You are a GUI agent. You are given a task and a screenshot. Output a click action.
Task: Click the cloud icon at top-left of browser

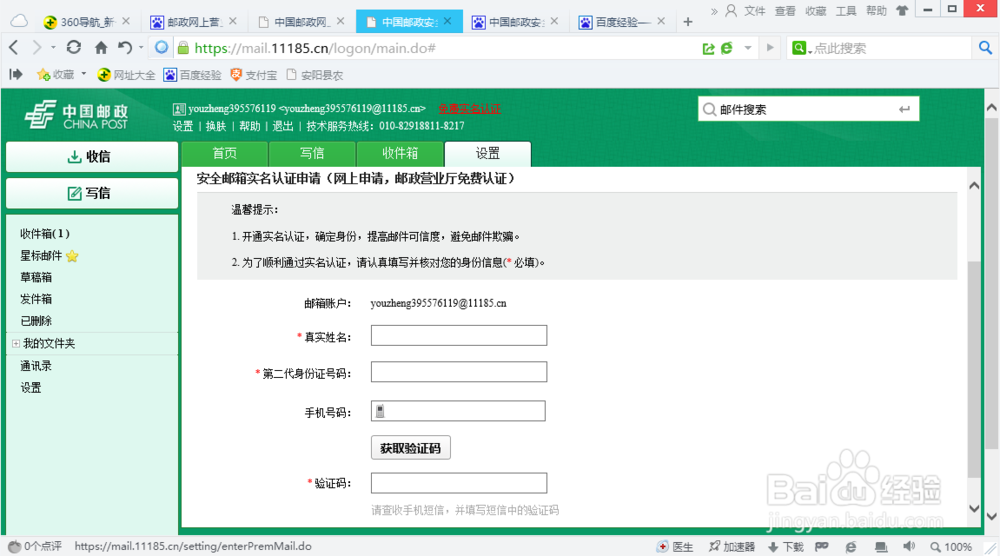[x=19, y=21]
